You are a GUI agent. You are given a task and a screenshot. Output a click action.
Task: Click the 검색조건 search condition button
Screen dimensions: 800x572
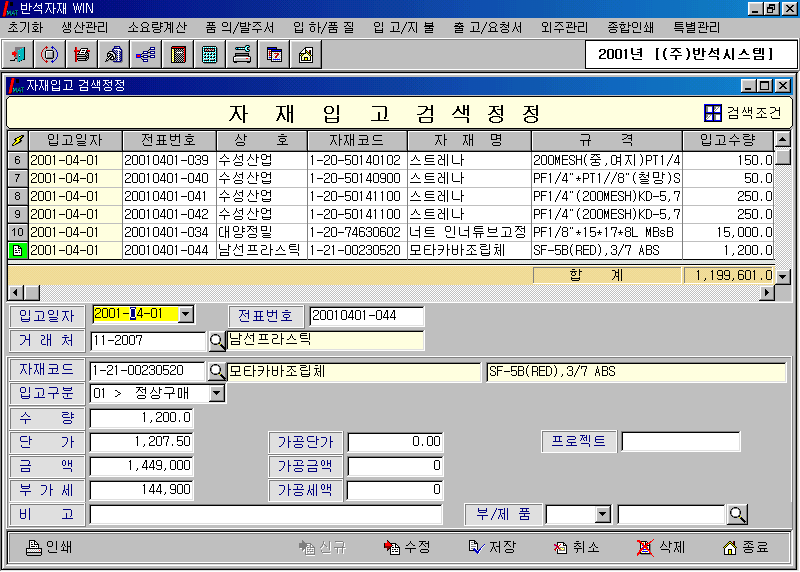coord(743,113)
